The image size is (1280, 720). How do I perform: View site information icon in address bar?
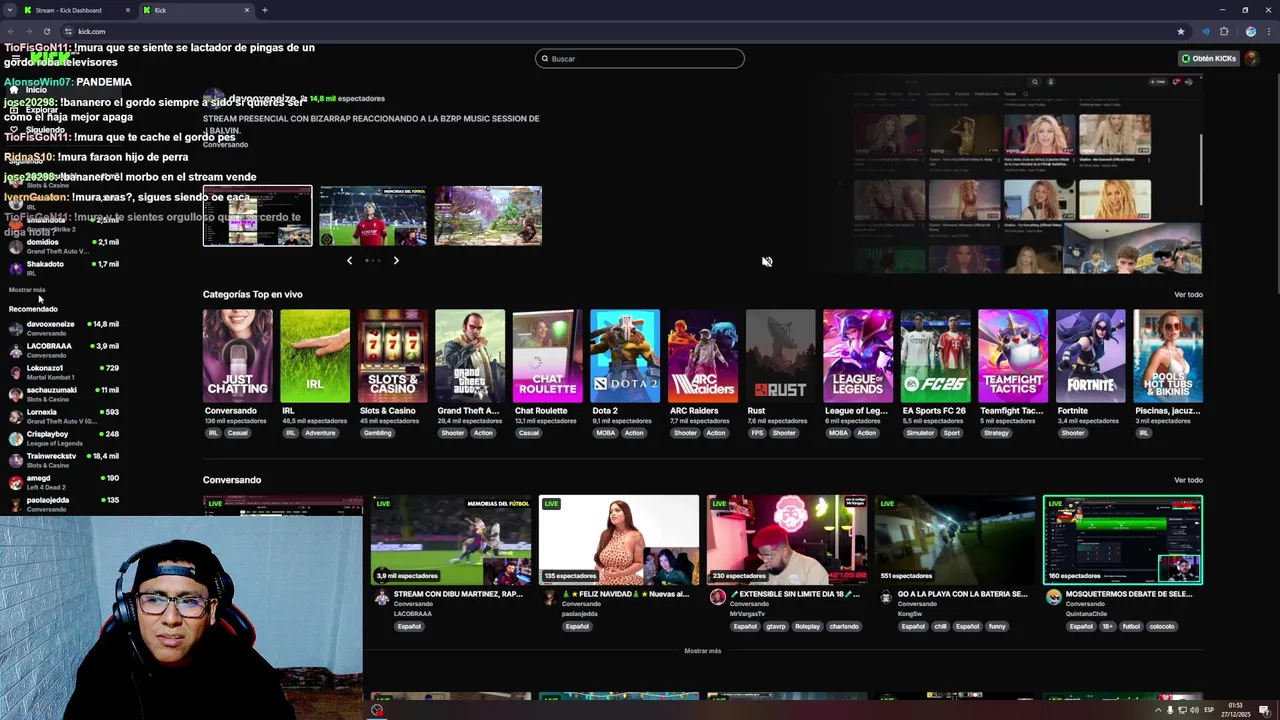coord(68,31)
